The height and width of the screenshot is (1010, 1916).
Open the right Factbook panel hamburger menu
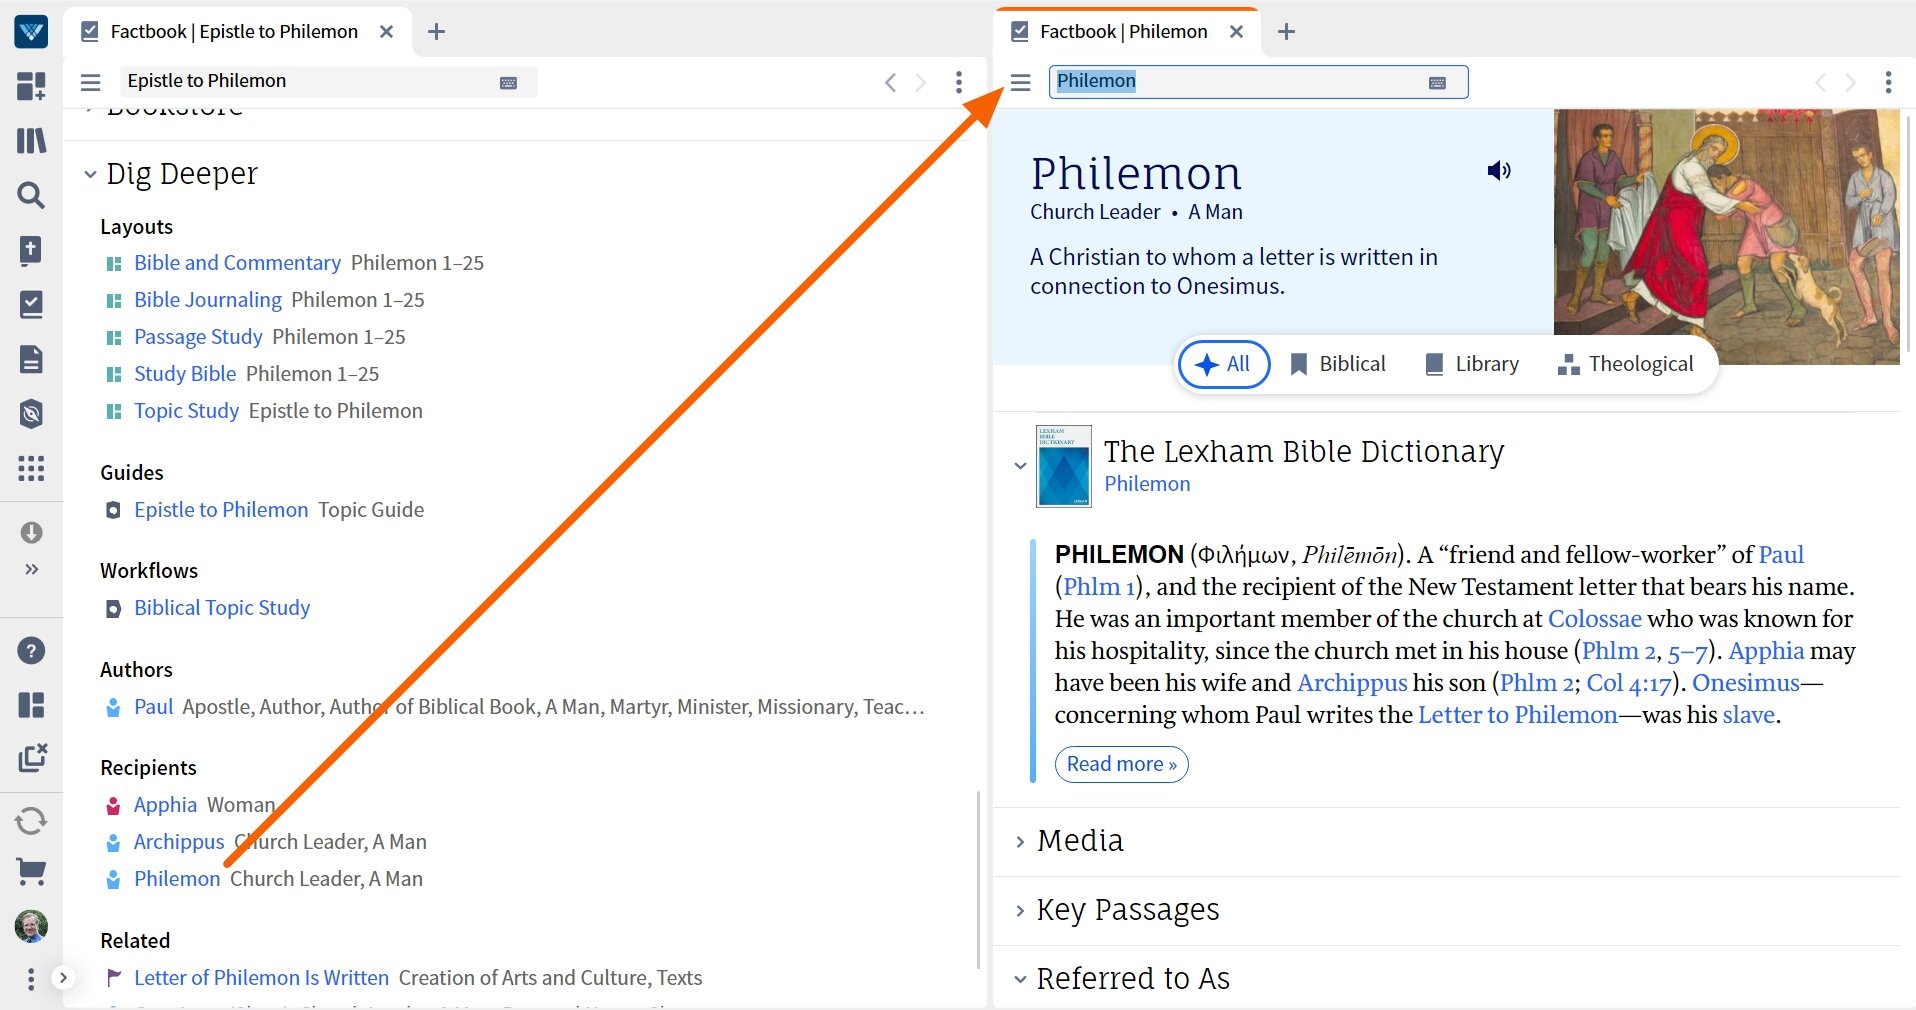click(1020, 82)
